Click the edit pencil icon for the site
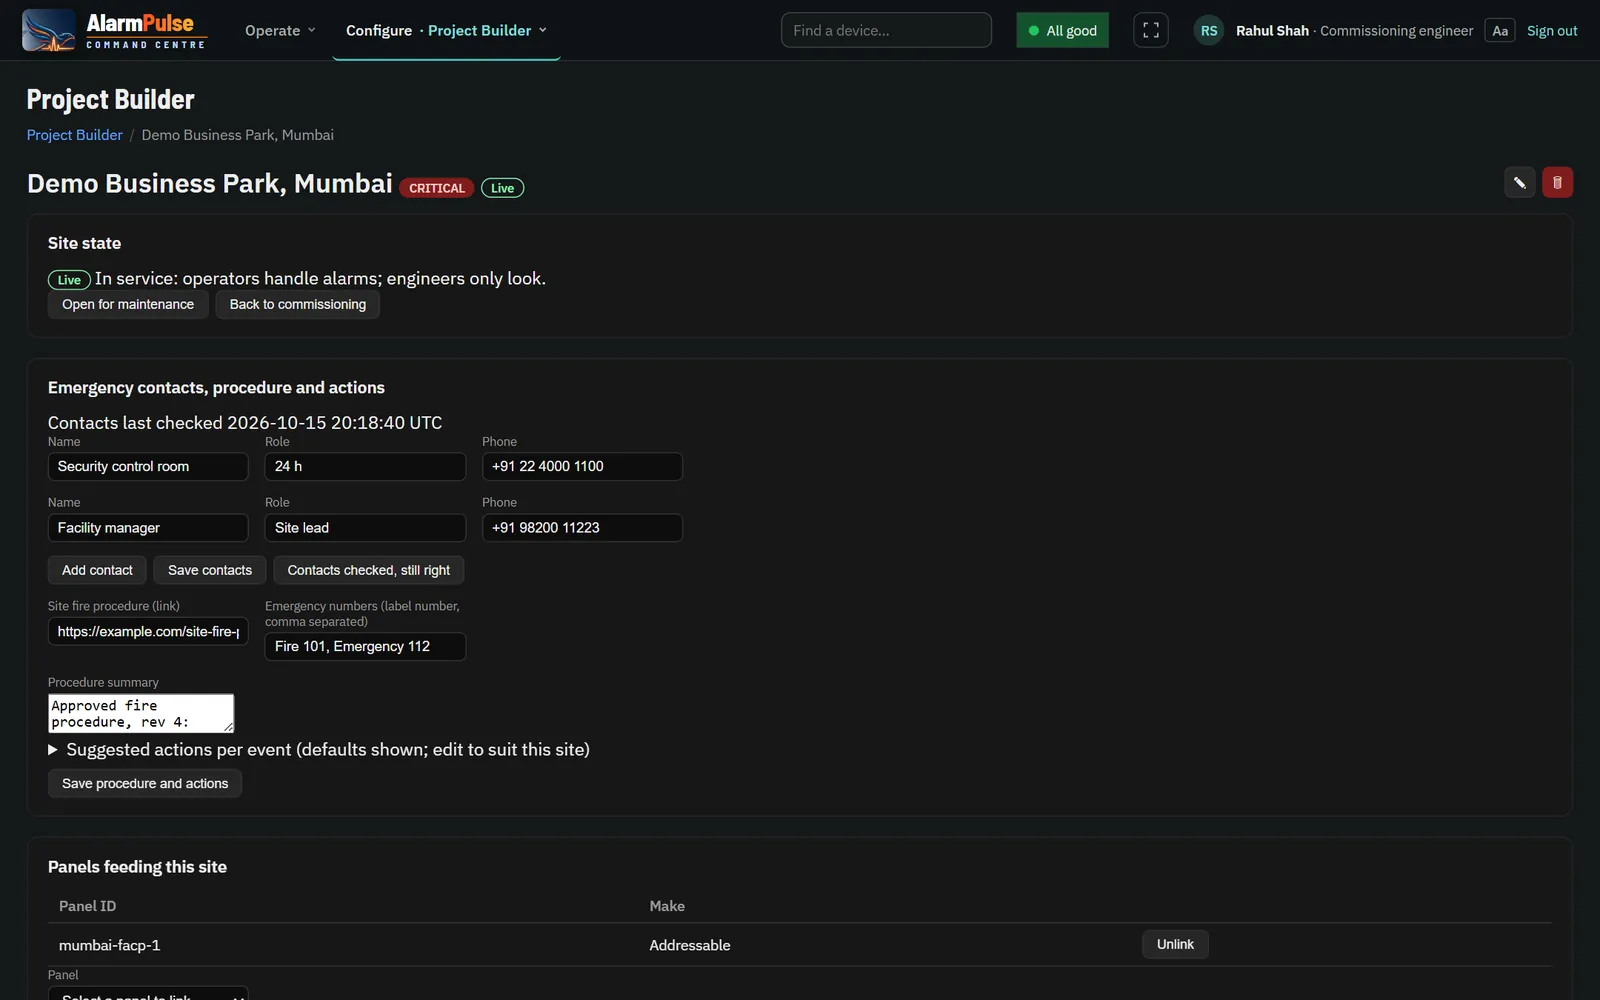Image resolution: width=1600 pixels, height=1000 pixels. [x=1520, y=182]
